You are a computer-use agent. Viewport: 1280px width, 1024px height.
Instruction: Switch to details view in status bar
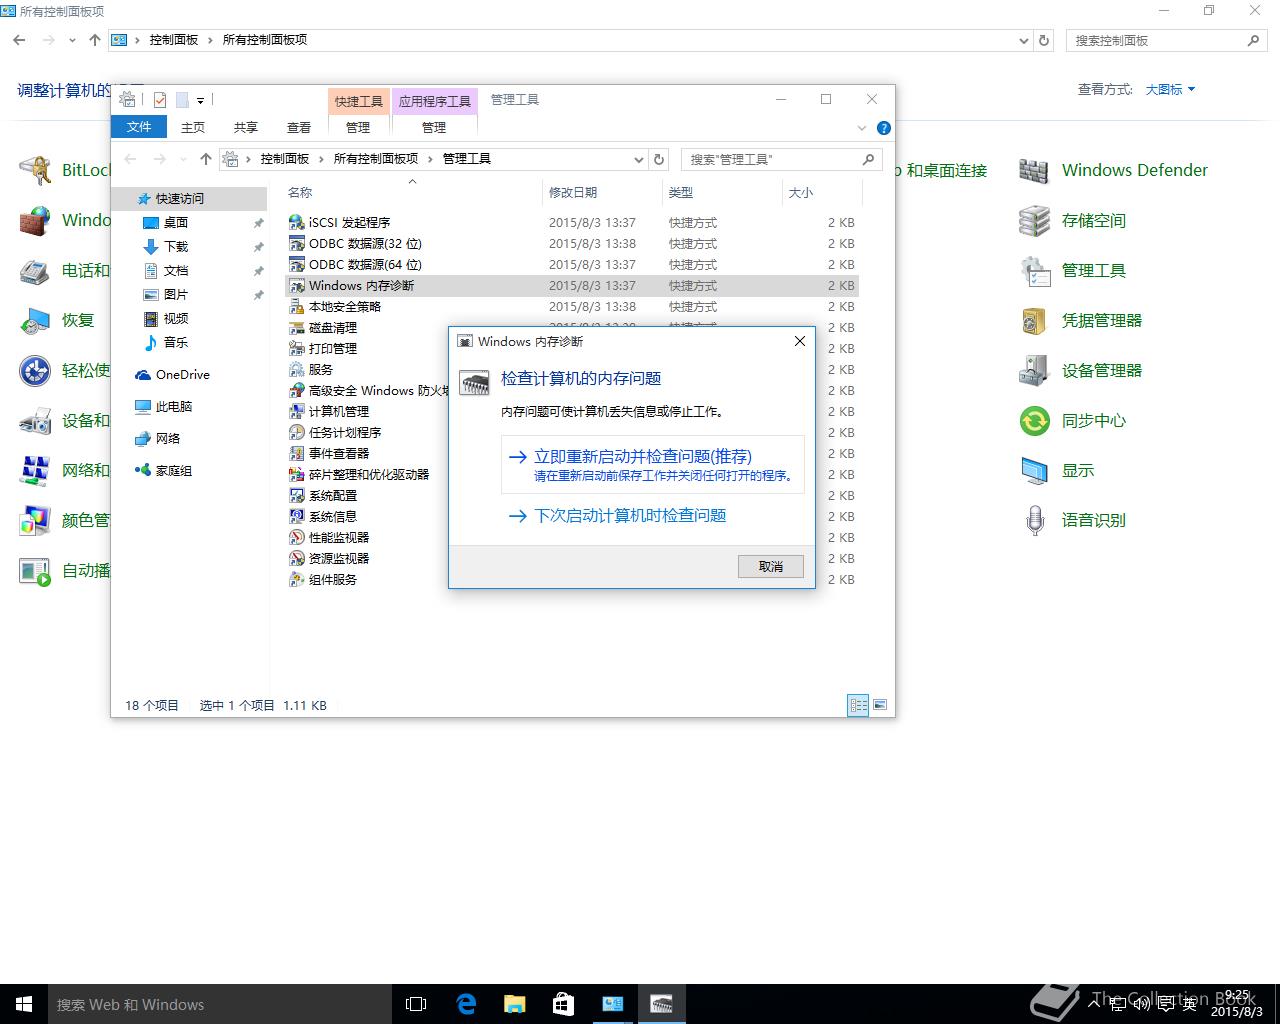pos(858,705)
